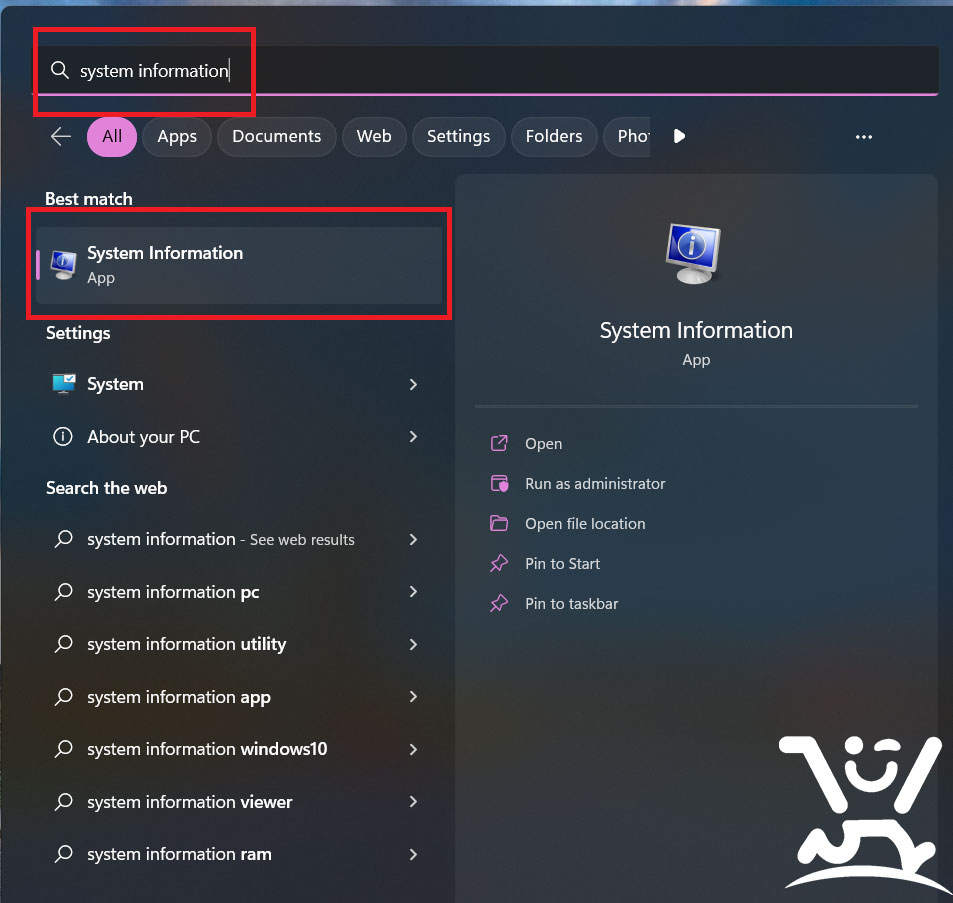The width and height of the screenshot is (953, 903).
Task: Switch to the Settings filter tab
Action: tap(458, 137)
